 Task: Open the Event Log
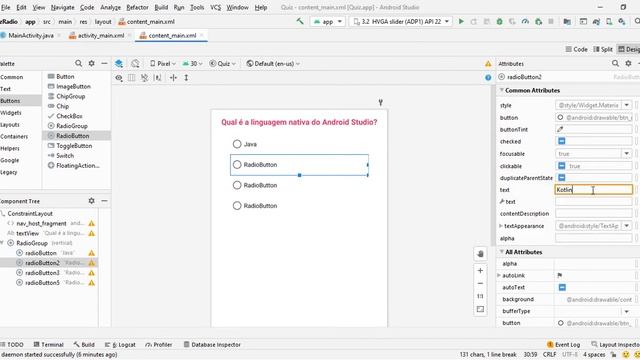click(563, 344)
